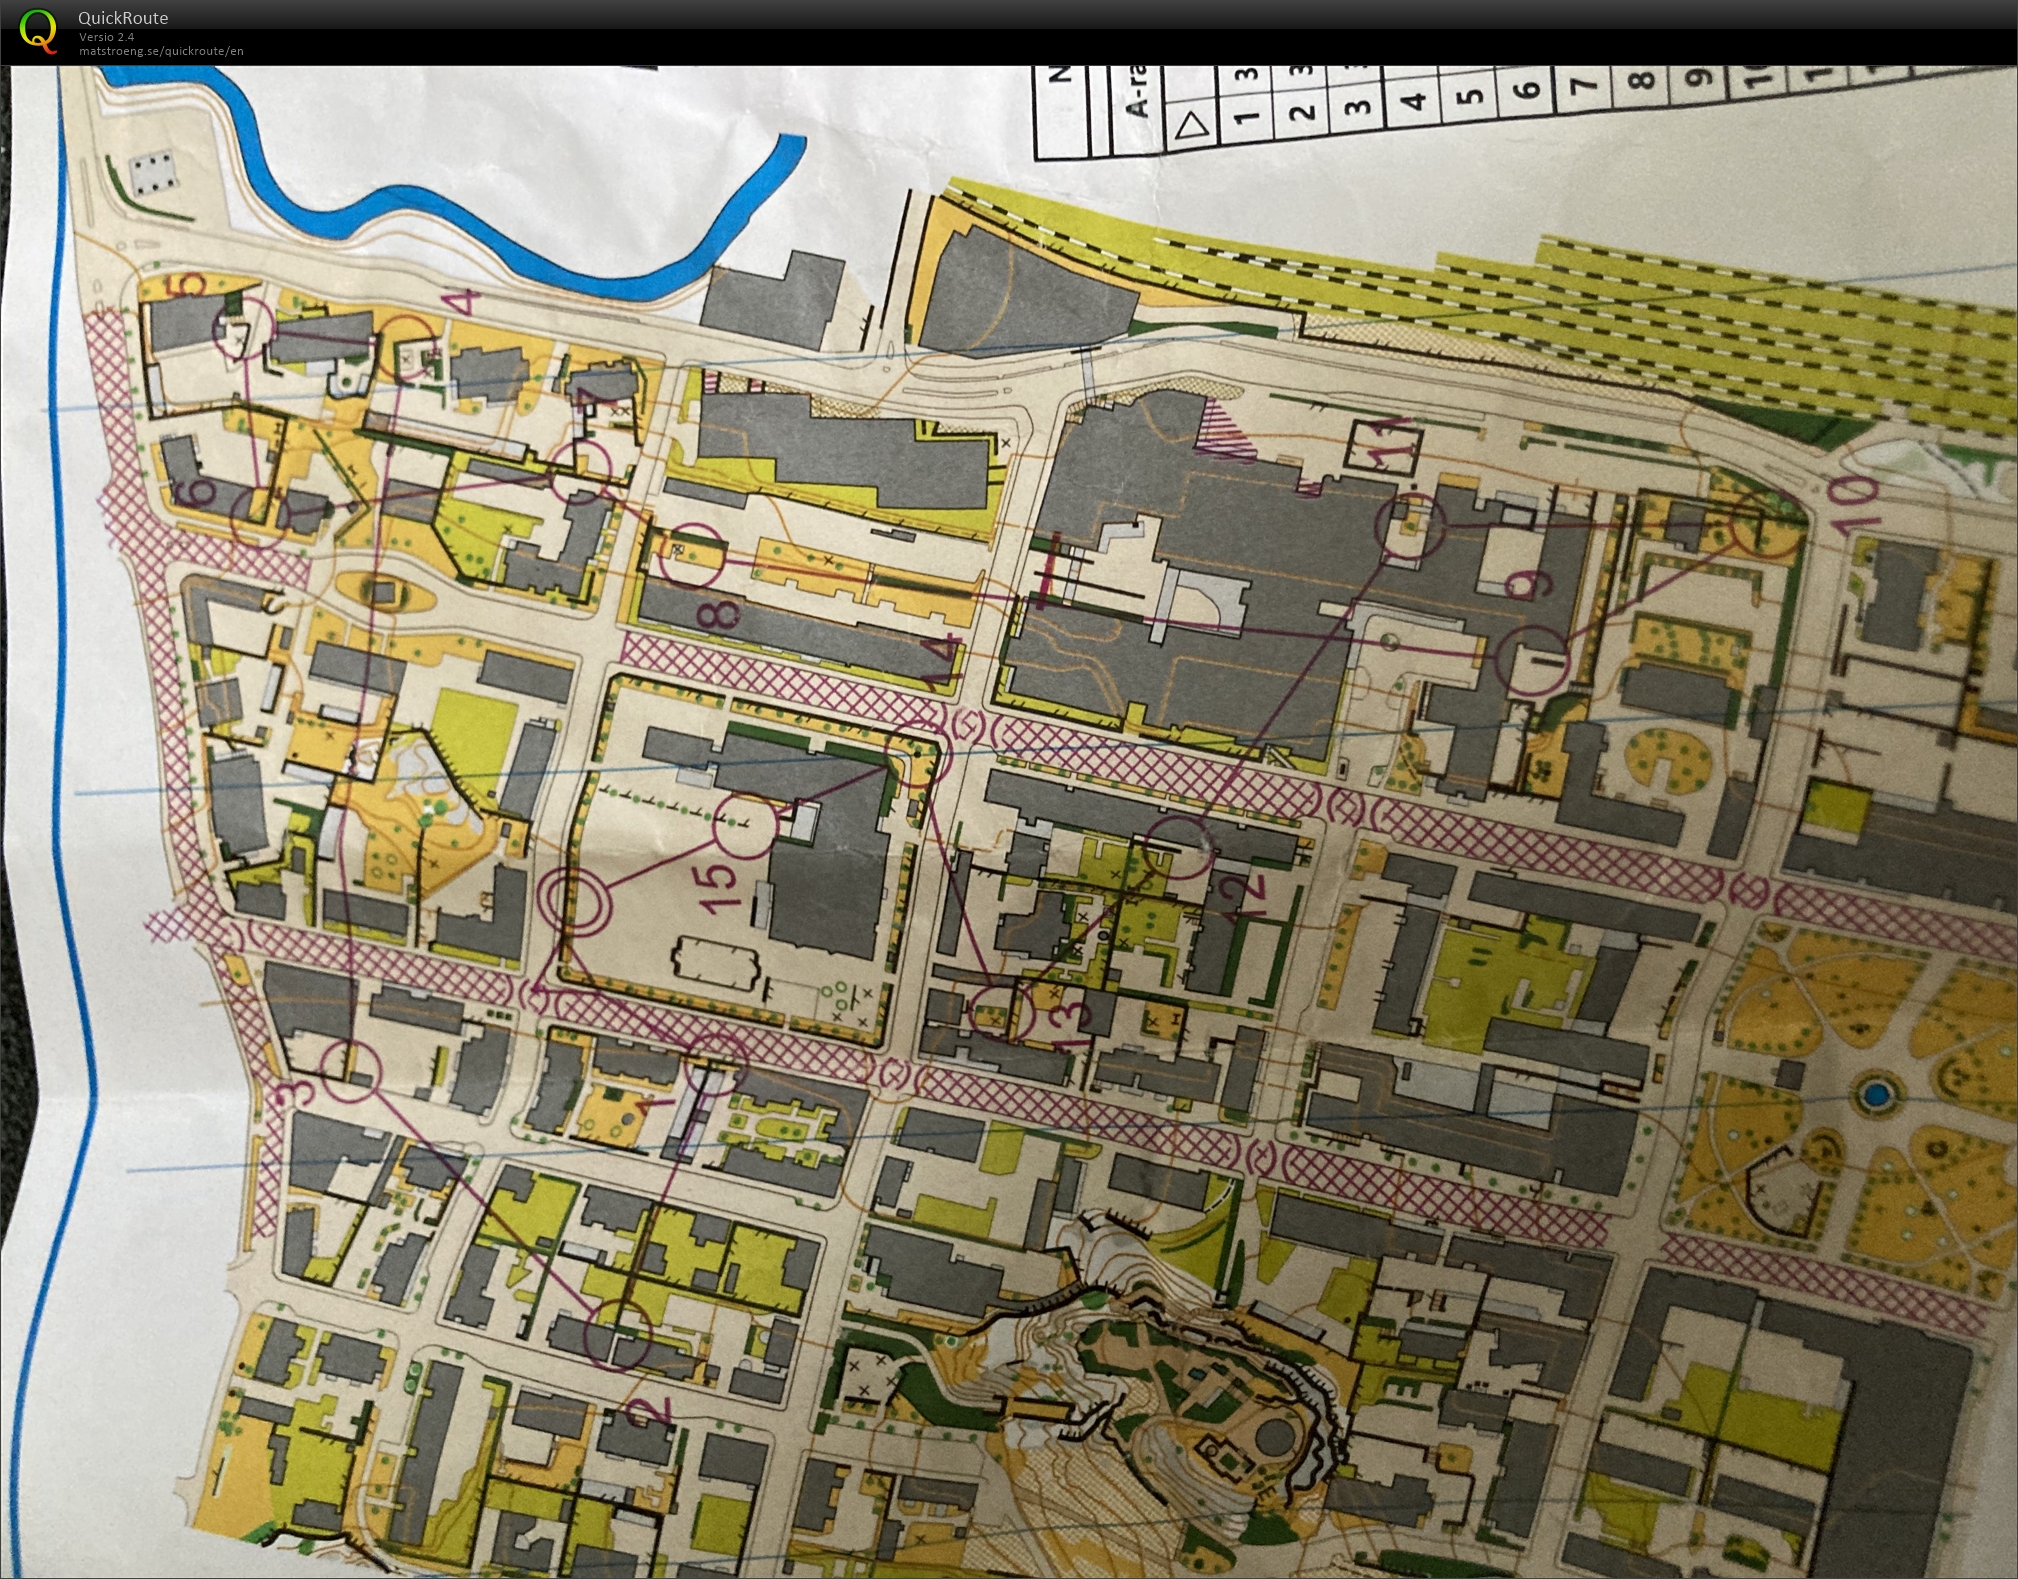Select cell 4 in control description table
The width and height of the screenshot is (2018, 1579).
[x=1413, y=100]
